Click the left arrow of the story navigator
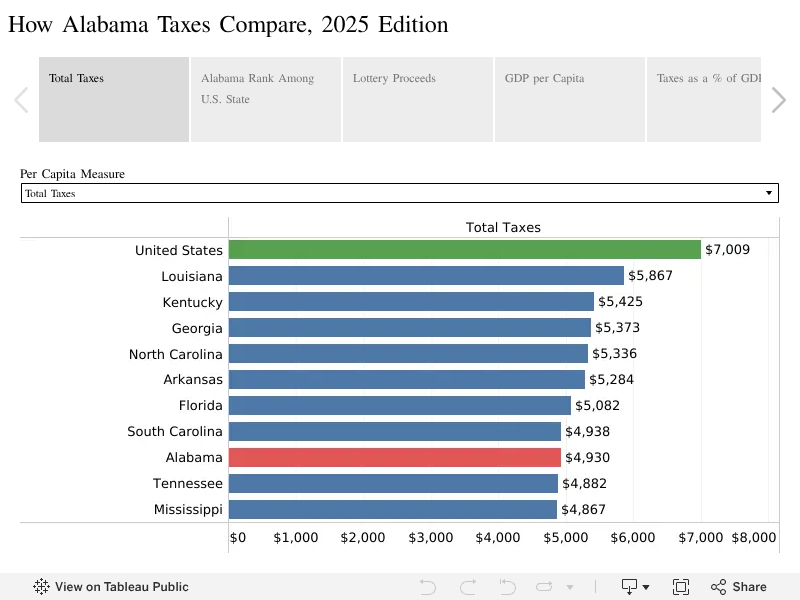This screenshot has width=800, height=600. point(21,99)
